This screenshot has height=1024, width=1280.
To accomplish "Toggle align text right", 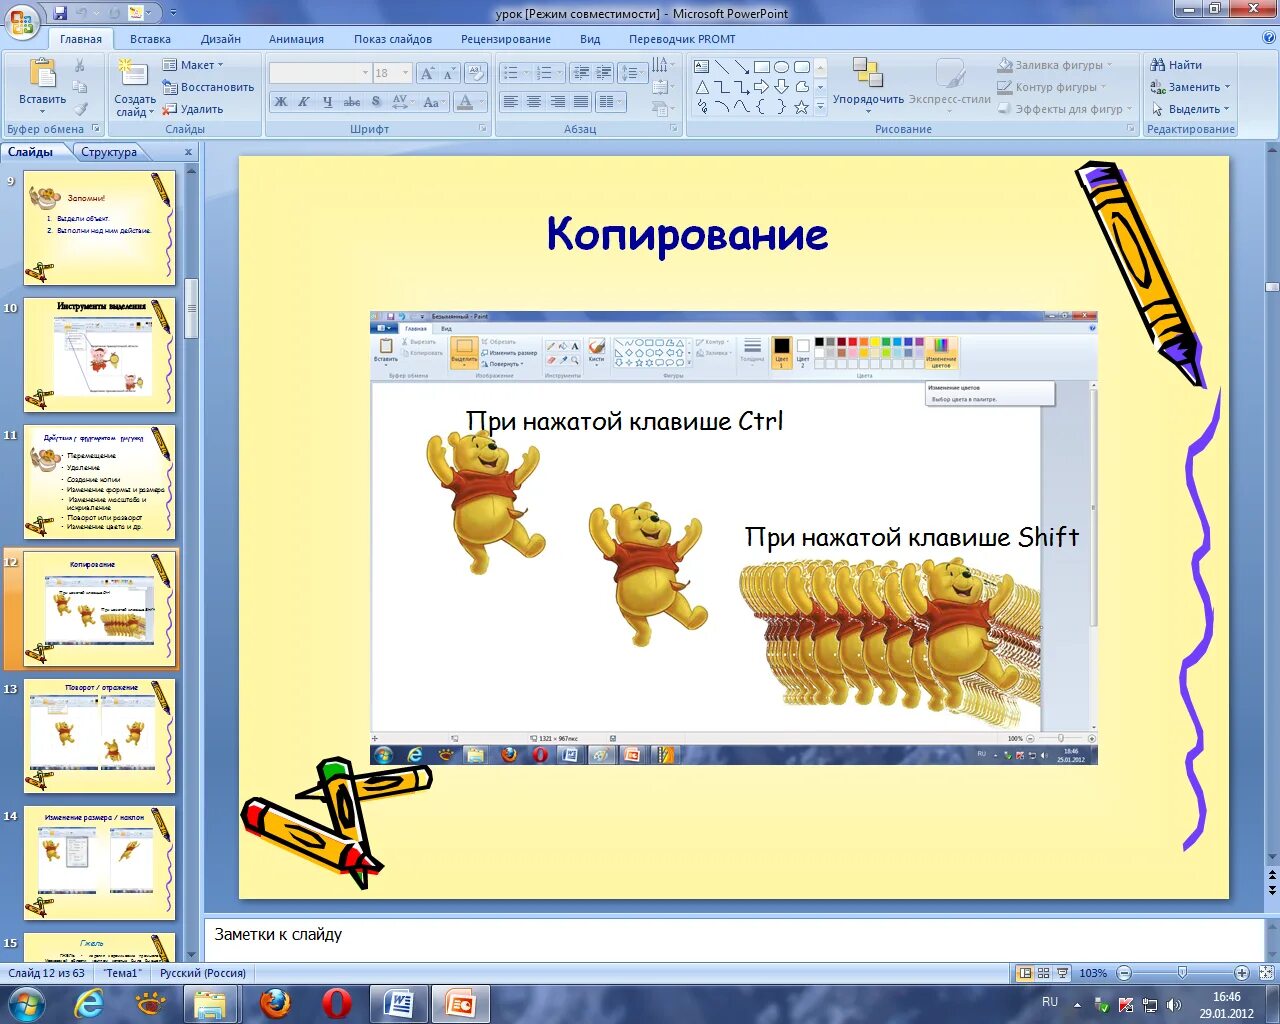I will click(558, 102).
